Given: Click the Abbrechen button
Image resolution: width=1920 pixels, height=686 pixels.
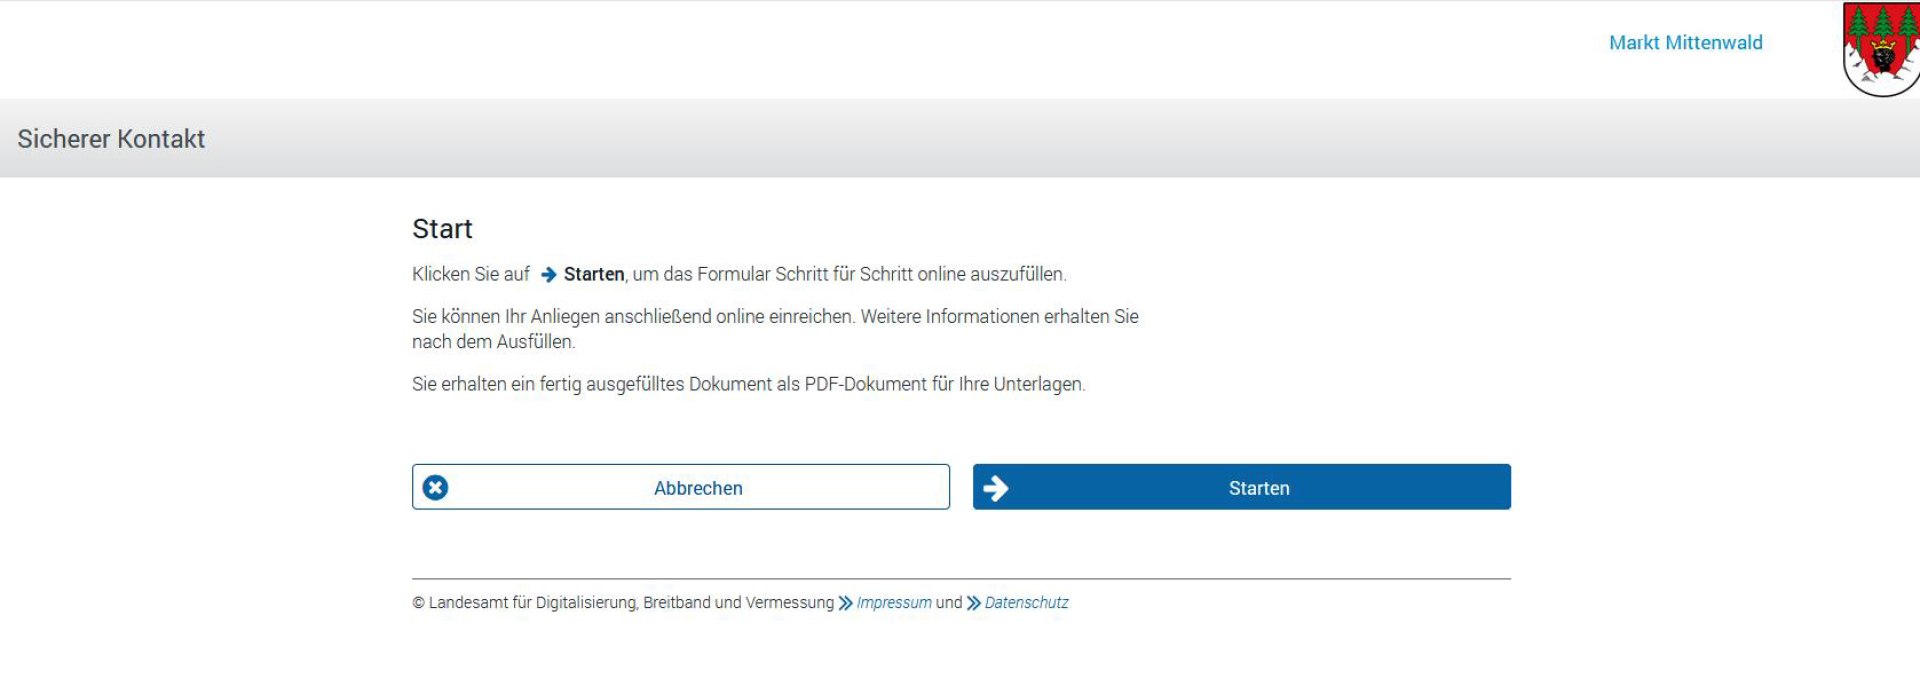Looking at the screenshot, I should coord(680,487).
